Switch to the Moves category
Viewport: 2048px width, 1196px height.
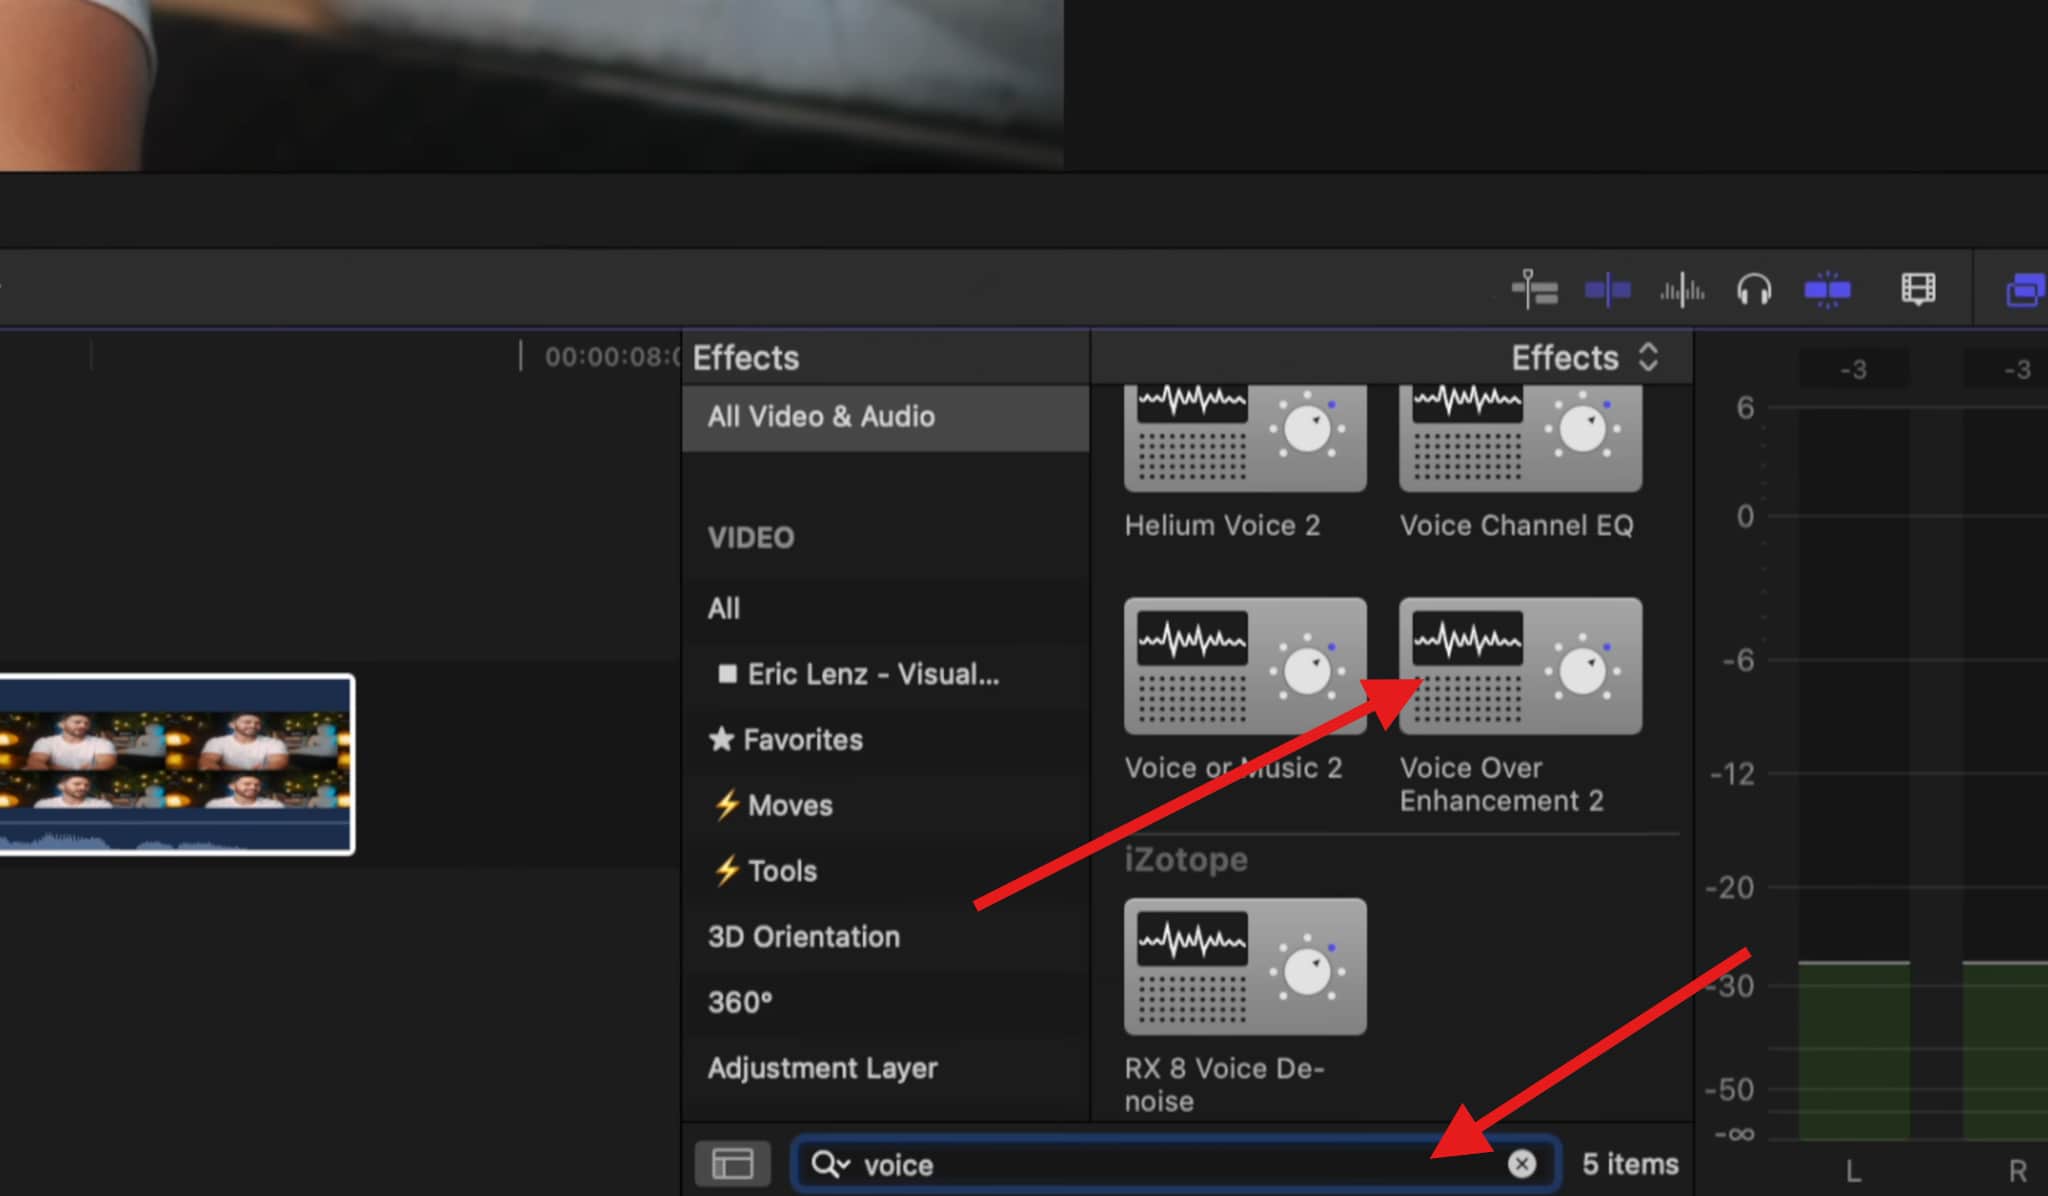[787, 805]
